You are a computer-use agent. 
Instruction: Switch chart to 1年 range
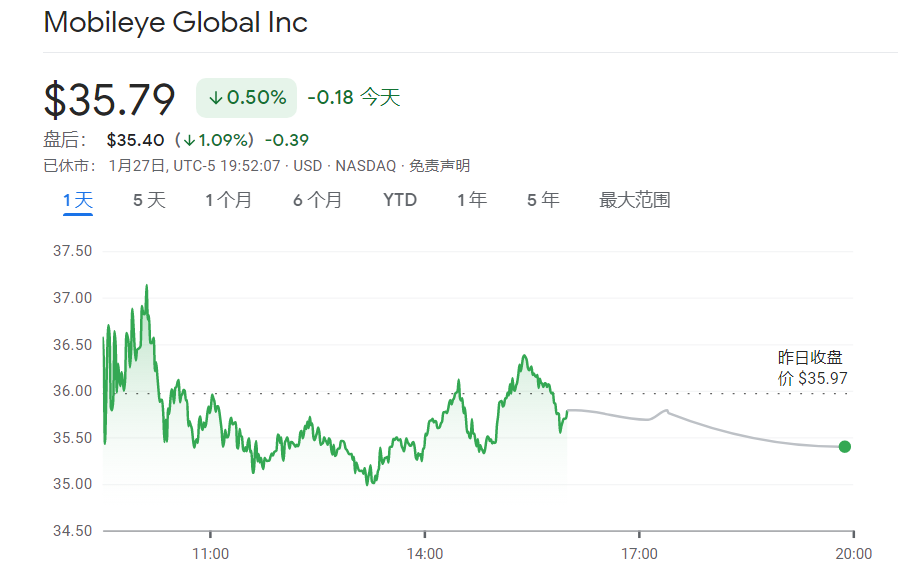[x=472, y=200]
